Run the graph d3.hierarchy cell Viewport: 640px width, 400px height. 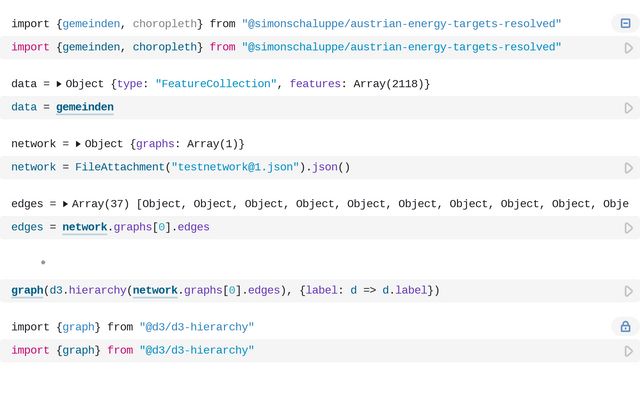[628, 291]
